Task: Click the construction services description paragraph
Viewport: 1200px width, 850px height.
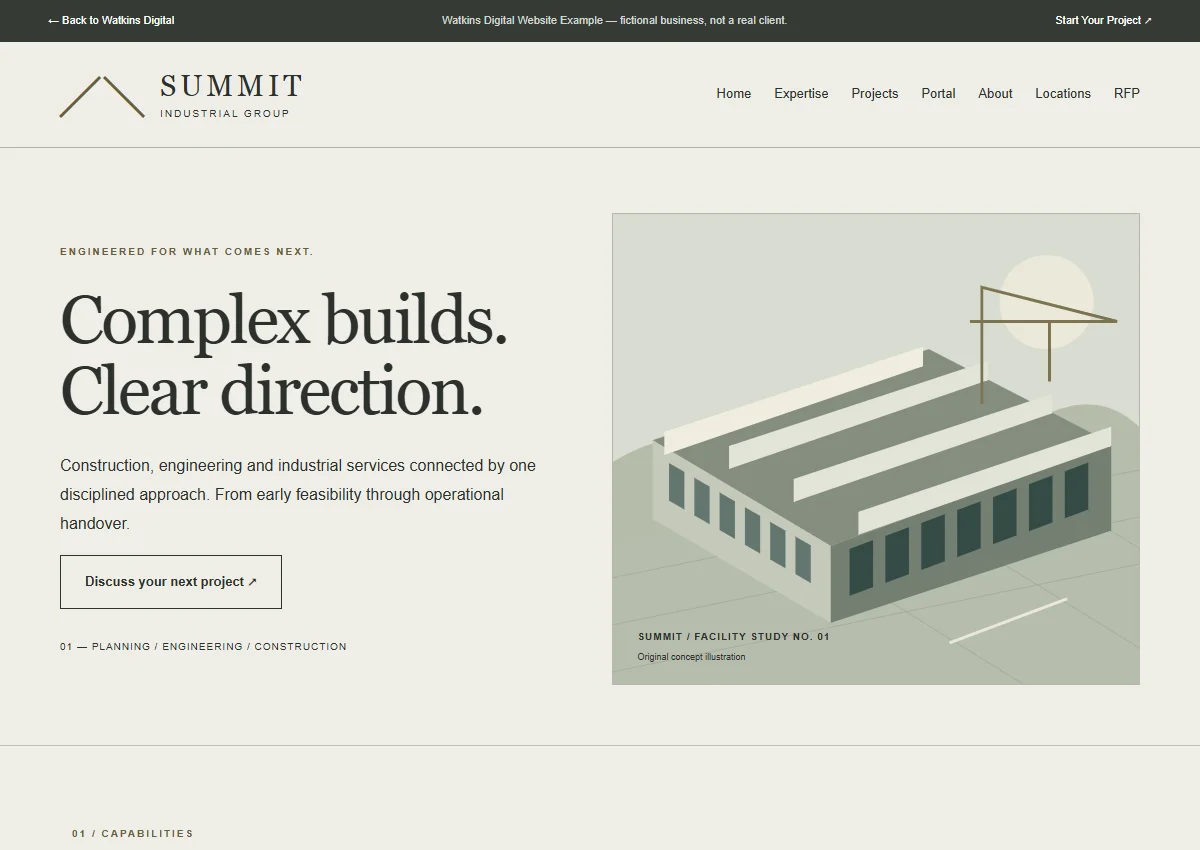Action: click(298, 494)
